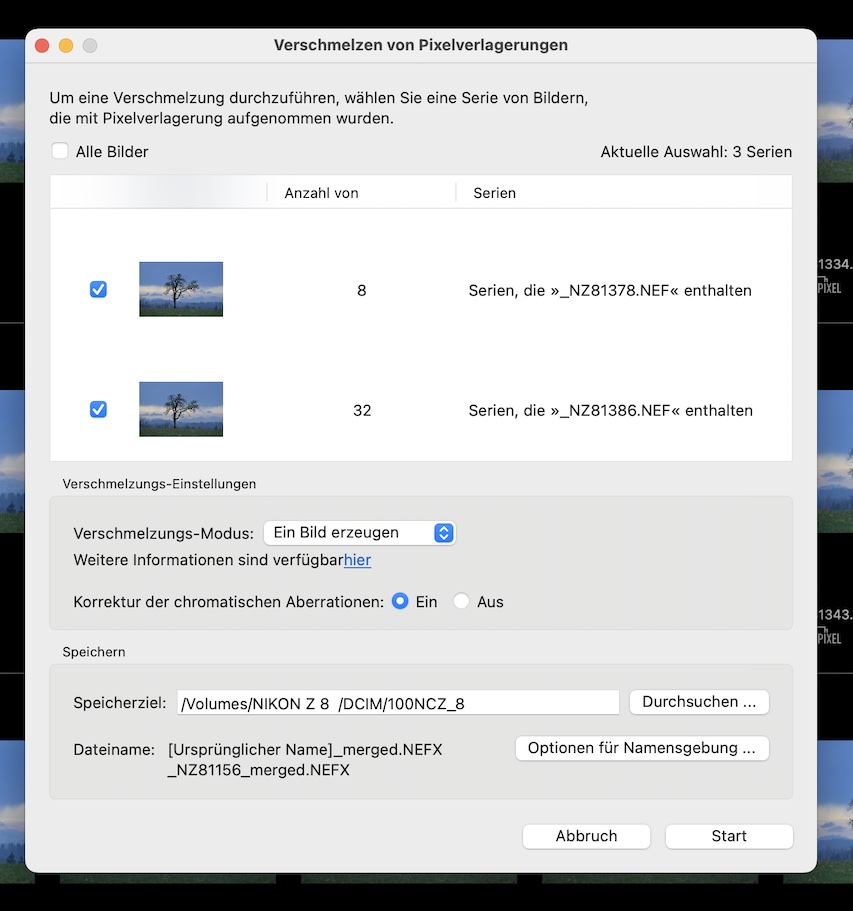Click the tree thumbnail of the 32-image series

pos(181,409)
